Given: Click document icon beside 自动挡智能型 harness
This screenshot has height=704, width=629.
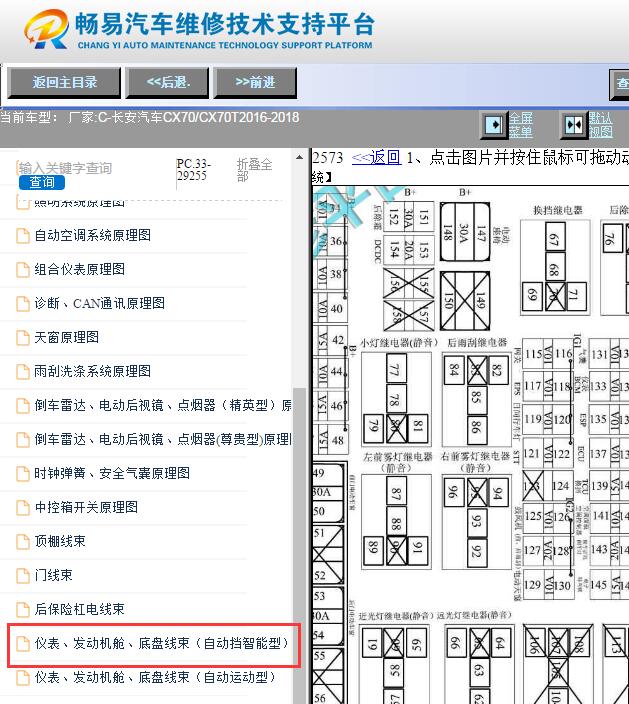Looking at the screenshot, I should tap(23, 644).
